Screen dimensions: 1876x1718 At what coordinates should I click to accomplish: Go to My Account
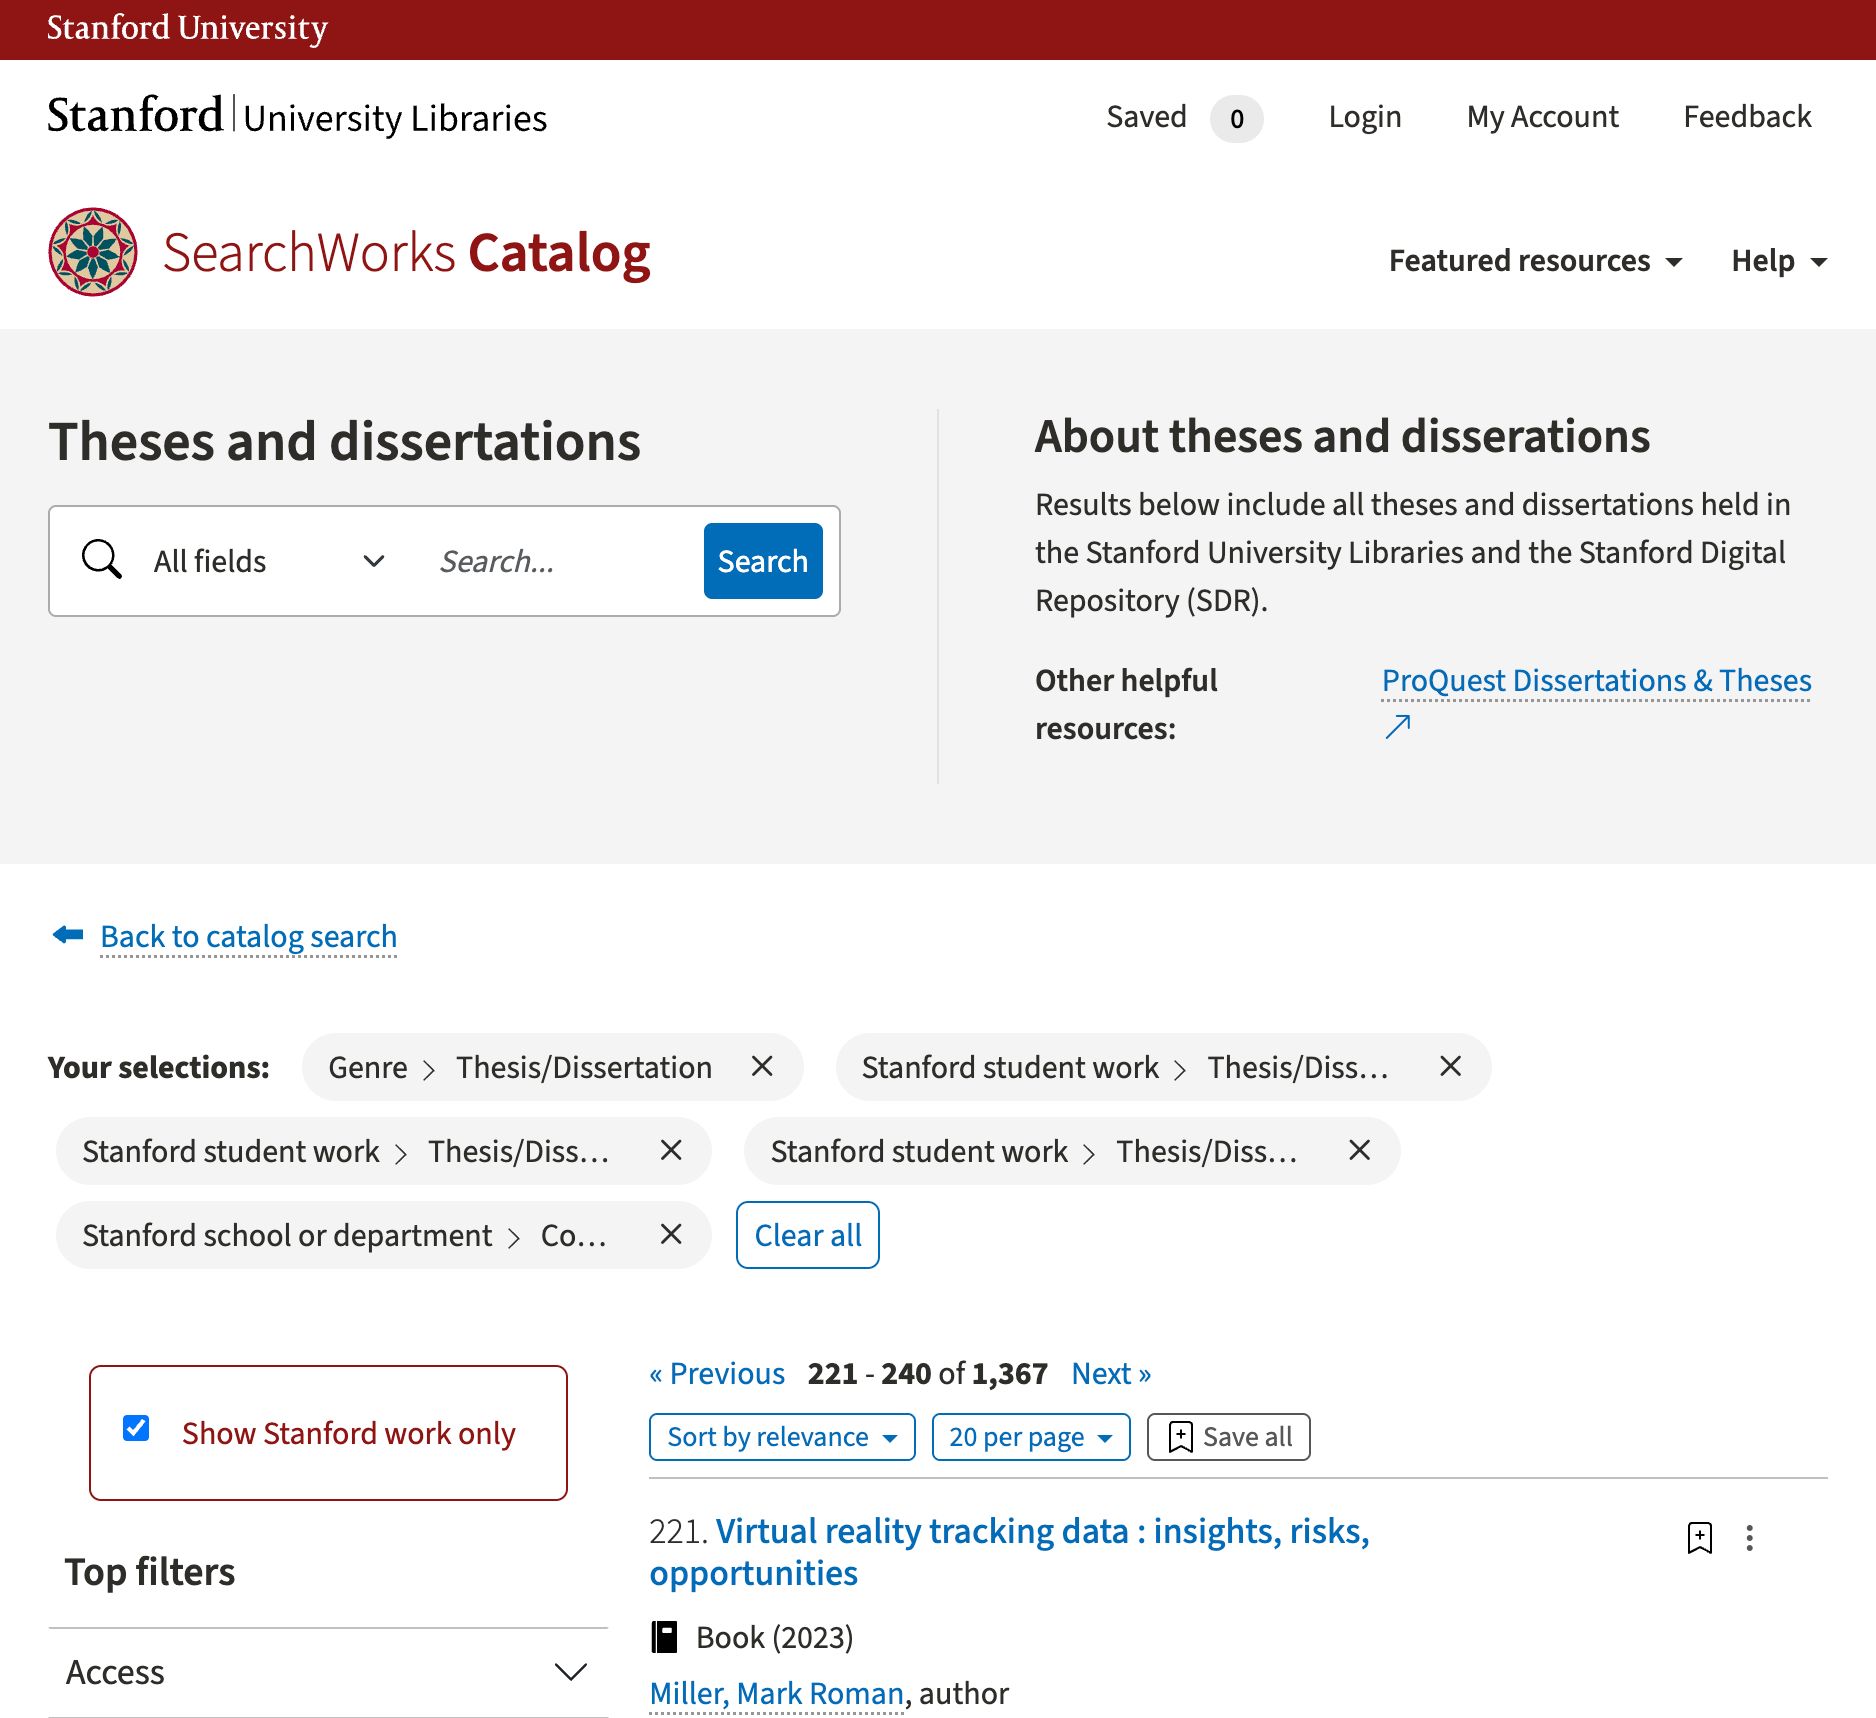tap(1542, 117)
